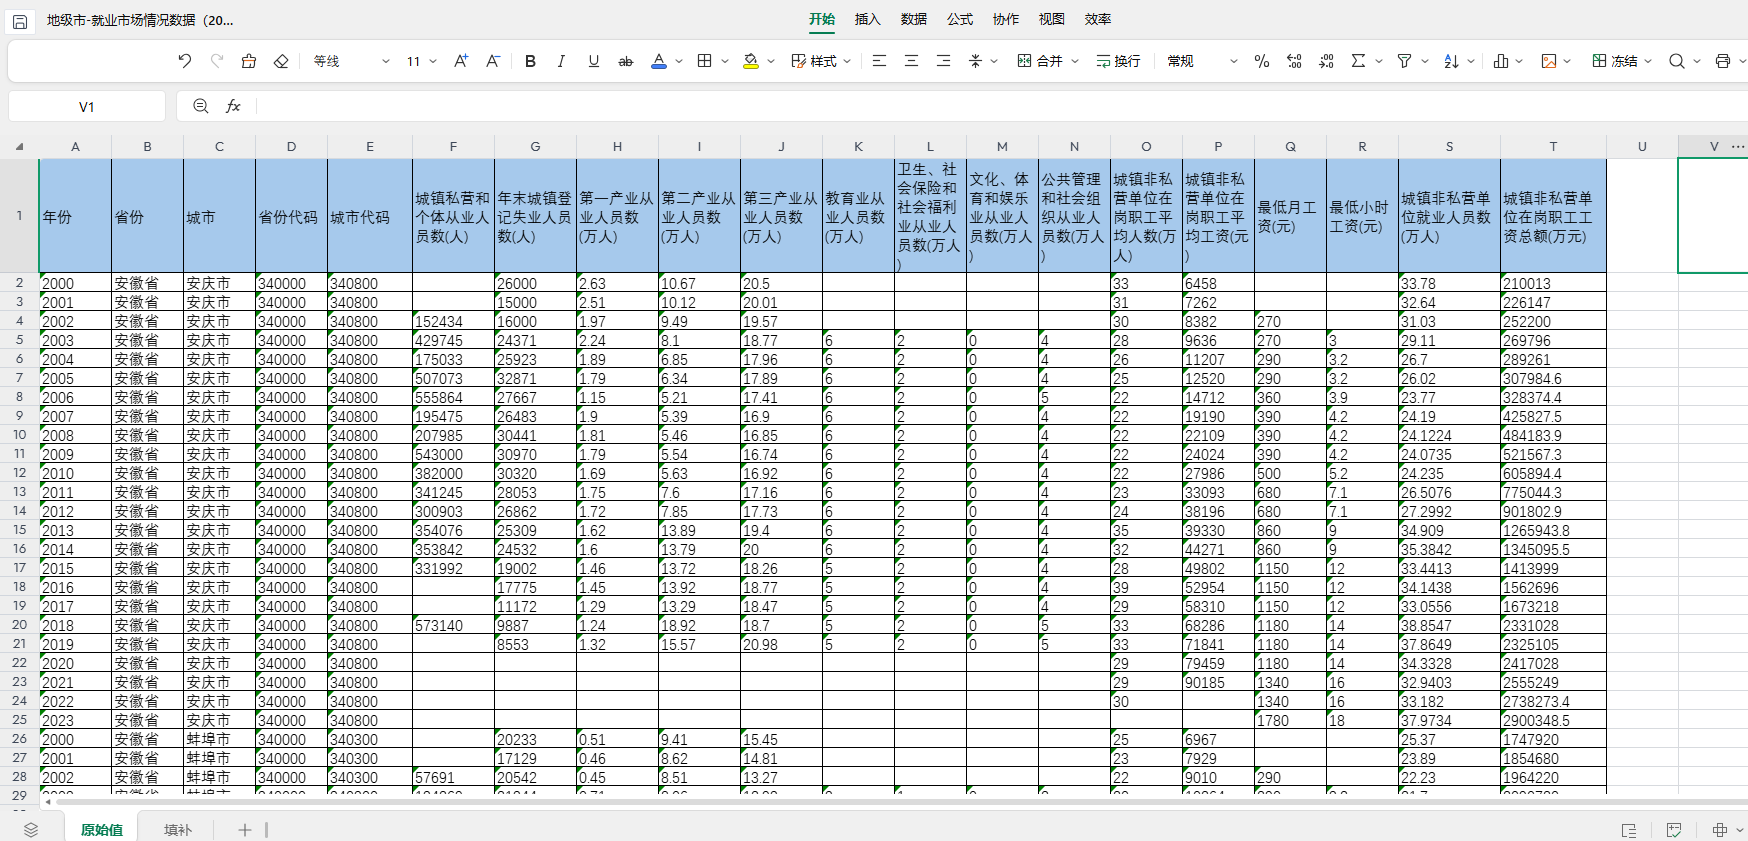Select the format painter icon

click(x=249, y=61)
